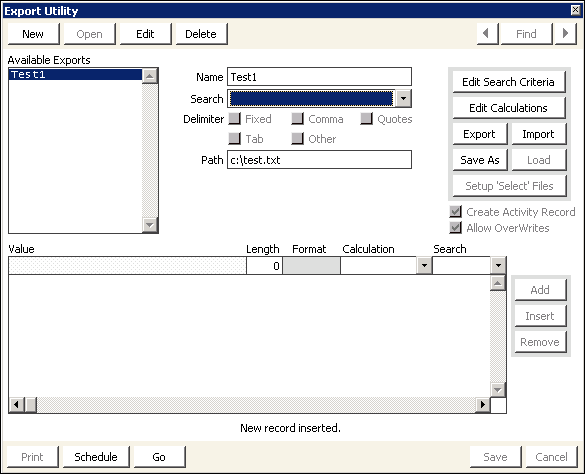The width and height of the screenshot is (585, 474).
Task: Click the Add button
Action: coord(540,290)
